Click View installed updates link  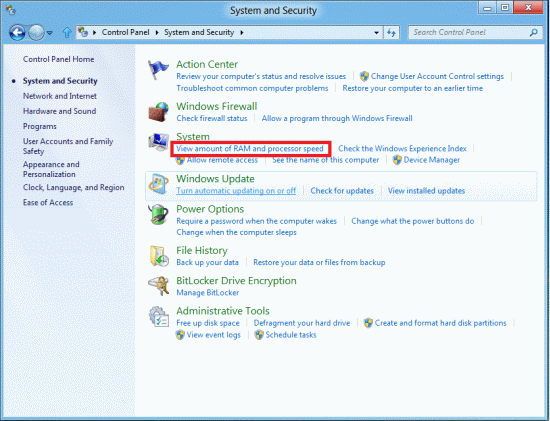(x=426, y=191)
